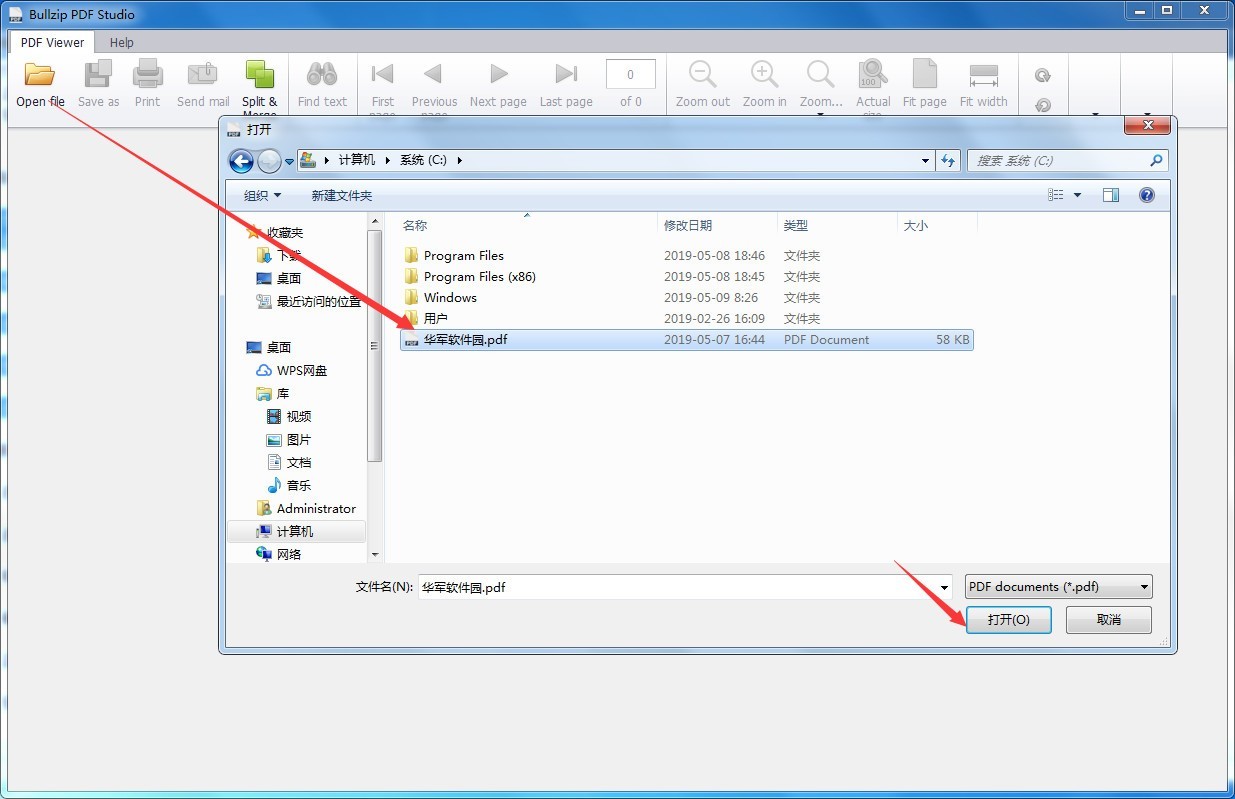This screenshot has height=799, width=1235.
Task: Click 计算机 in the address breadcrumb
Action: 357,160
